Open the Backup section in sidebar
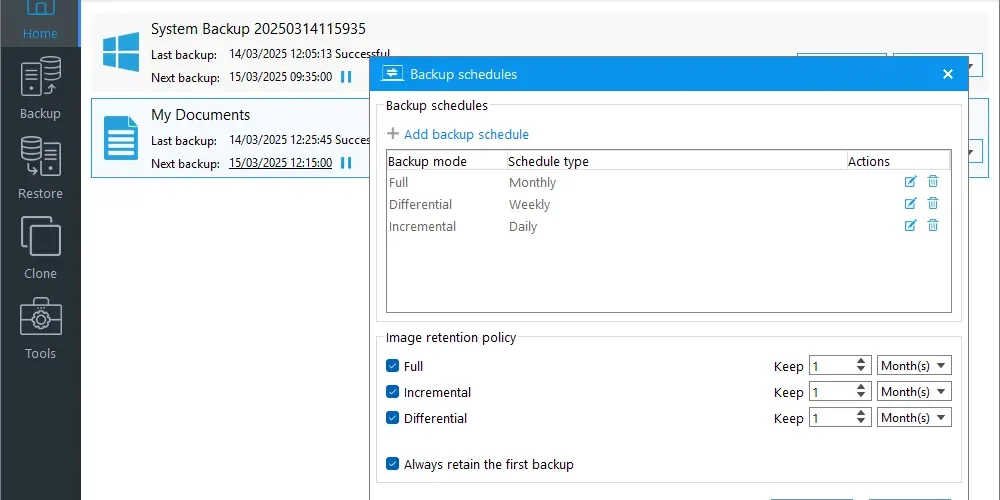Screen dimensions: 1000x500 click(x=40, y=88)
